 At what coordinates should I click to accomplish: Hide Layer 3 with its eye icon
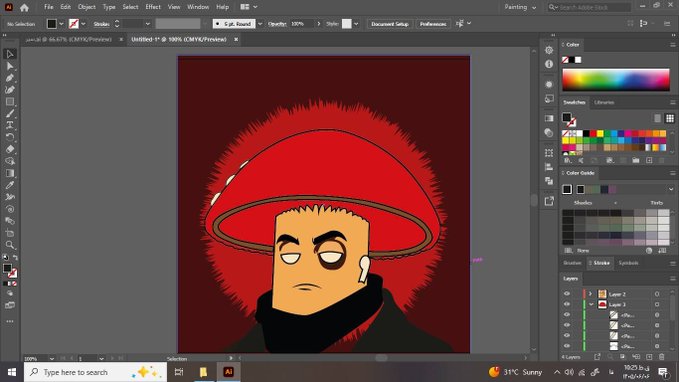(567, 304)
